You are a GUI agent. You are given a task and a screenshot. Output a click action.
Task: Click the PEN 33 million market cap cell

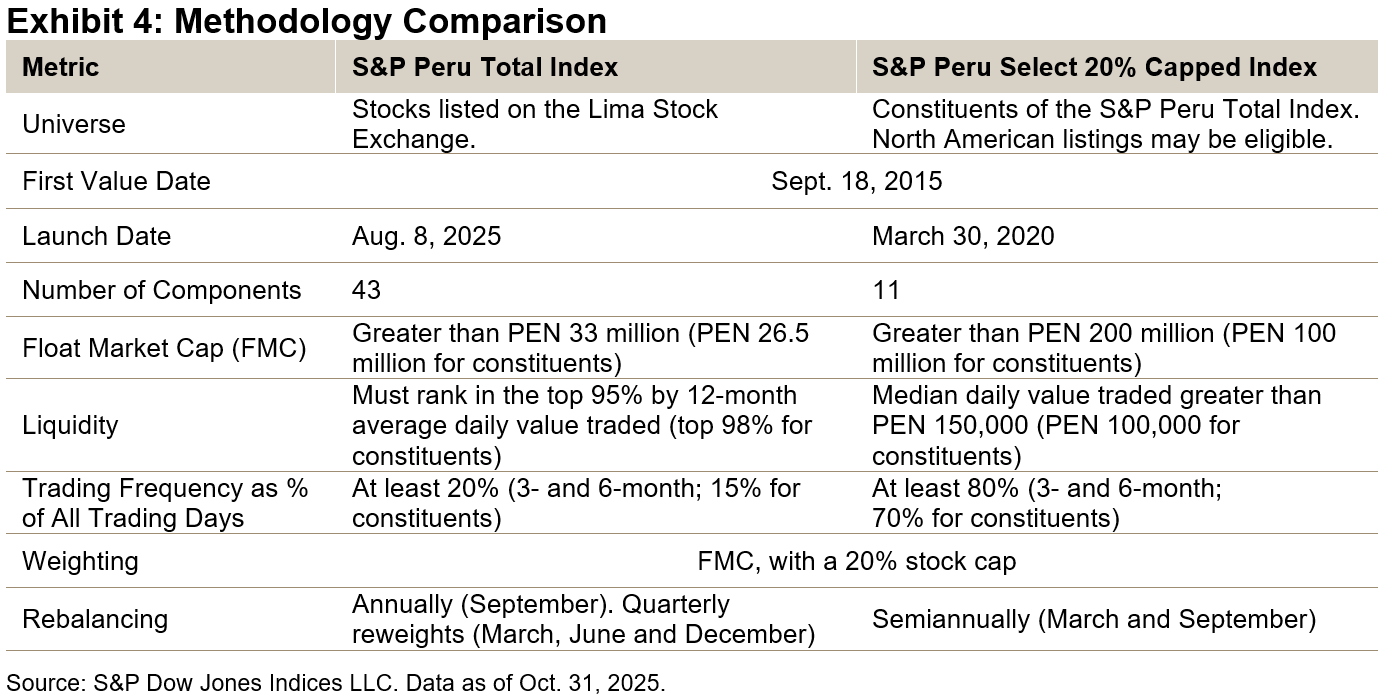coord(580,347)
